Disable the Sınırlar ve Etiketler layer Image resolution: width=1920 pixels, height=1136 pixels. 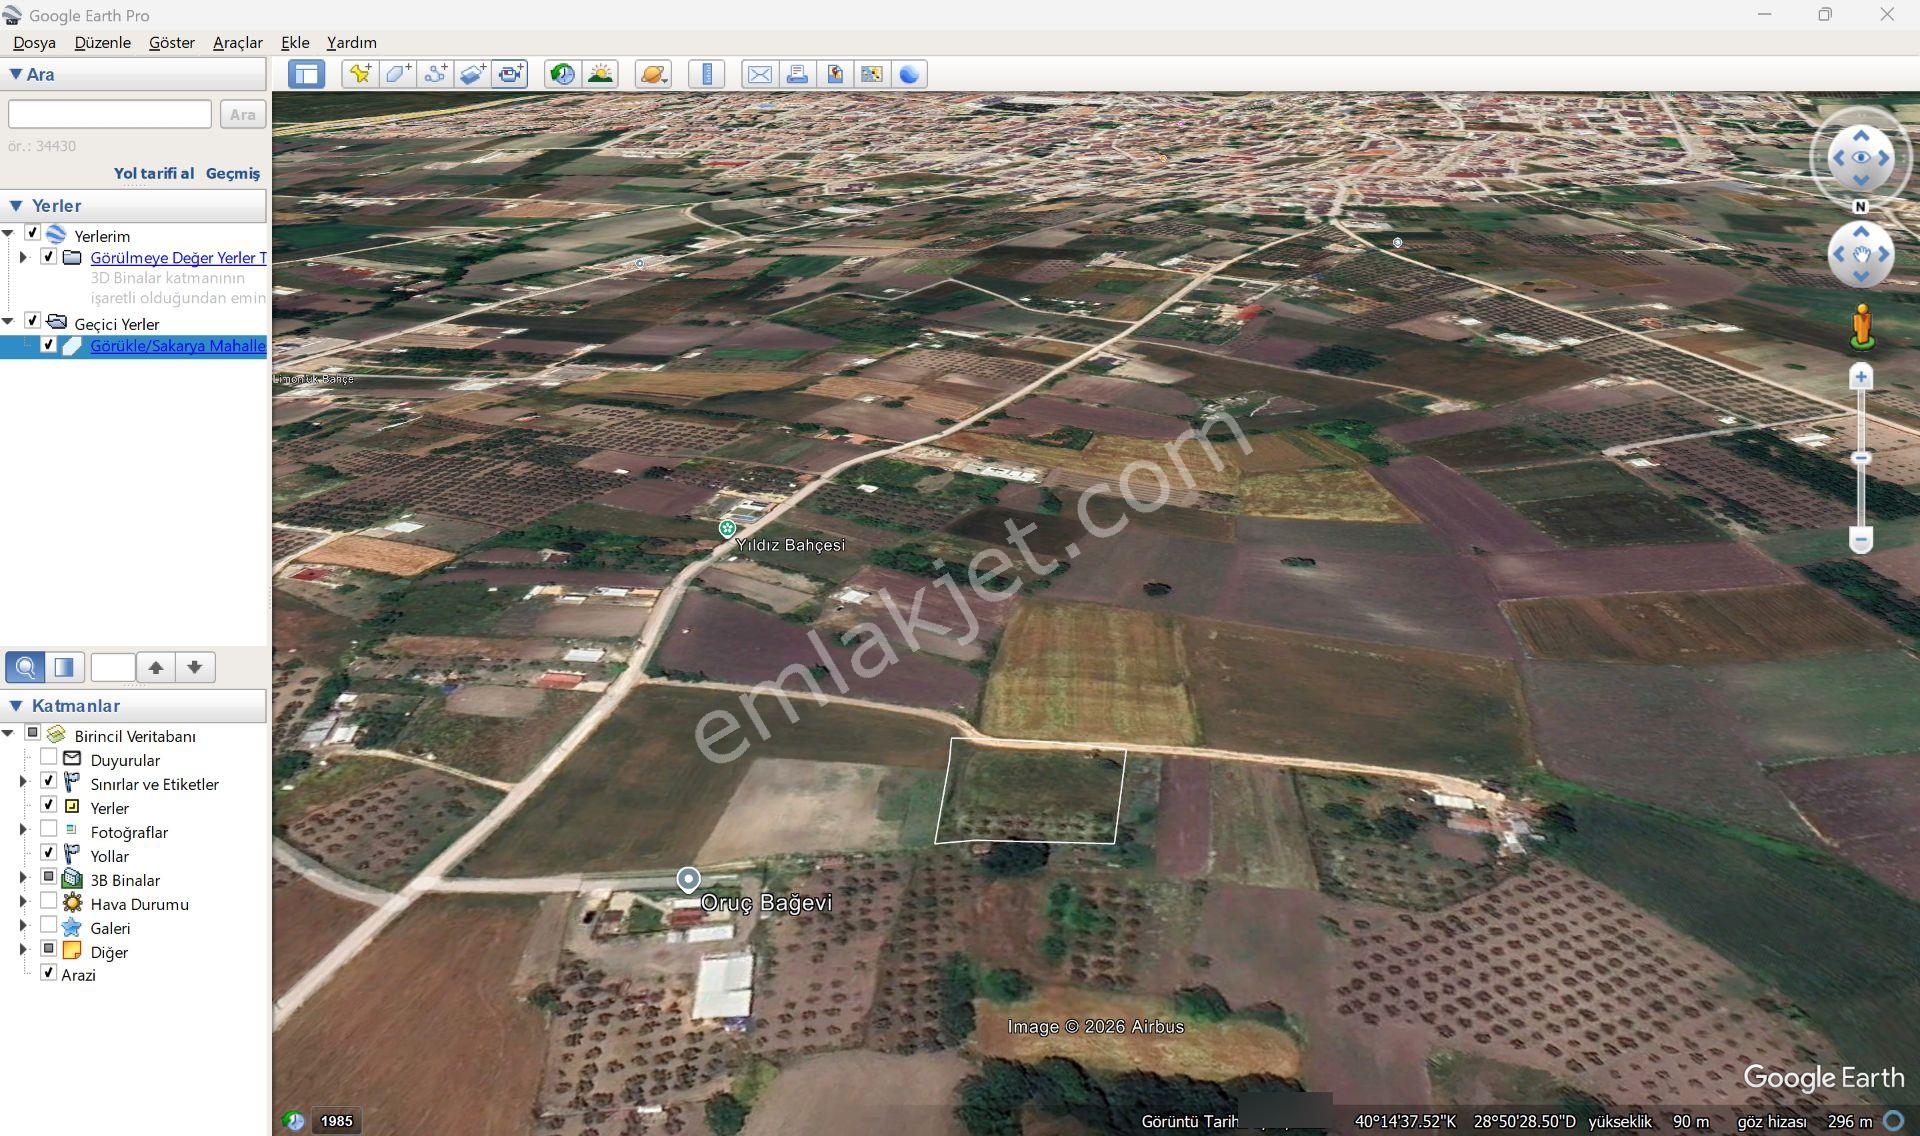click(48, 781)
